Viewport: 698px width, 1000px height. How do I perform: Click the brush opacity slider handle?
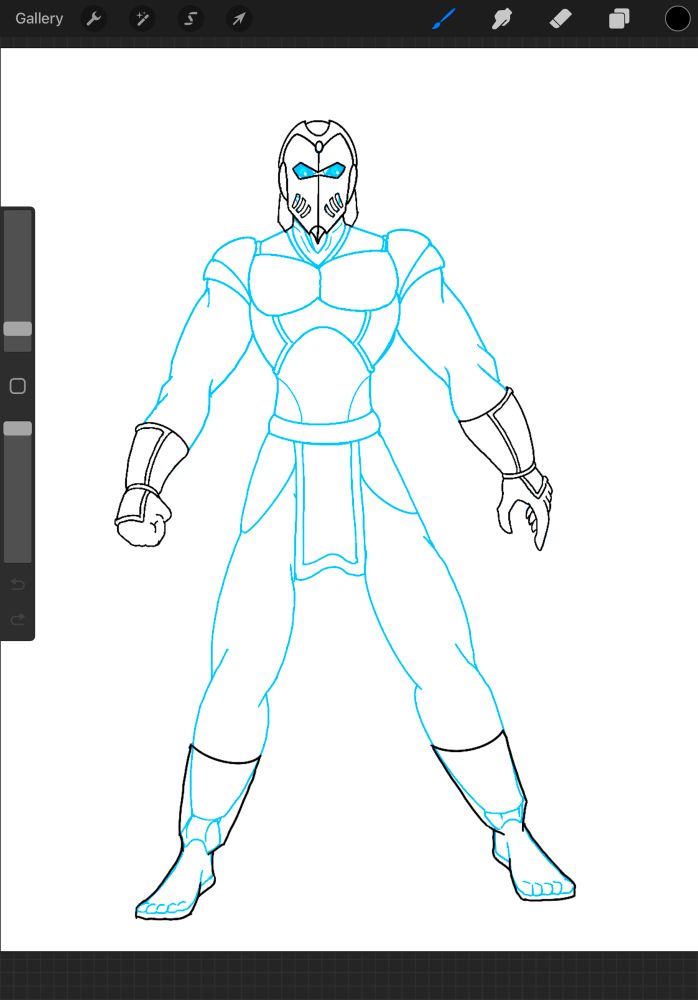pyautogui.click(x=18, y=428)
